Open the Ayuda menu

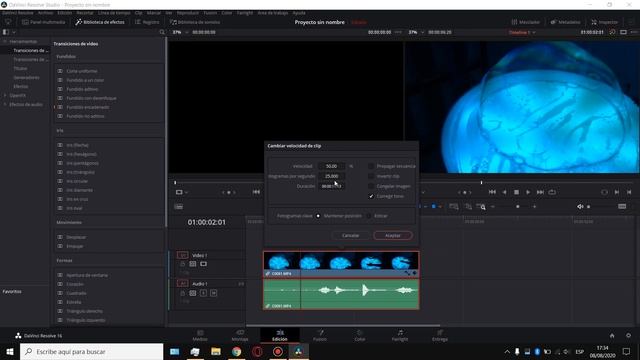[x=299, y=13]
